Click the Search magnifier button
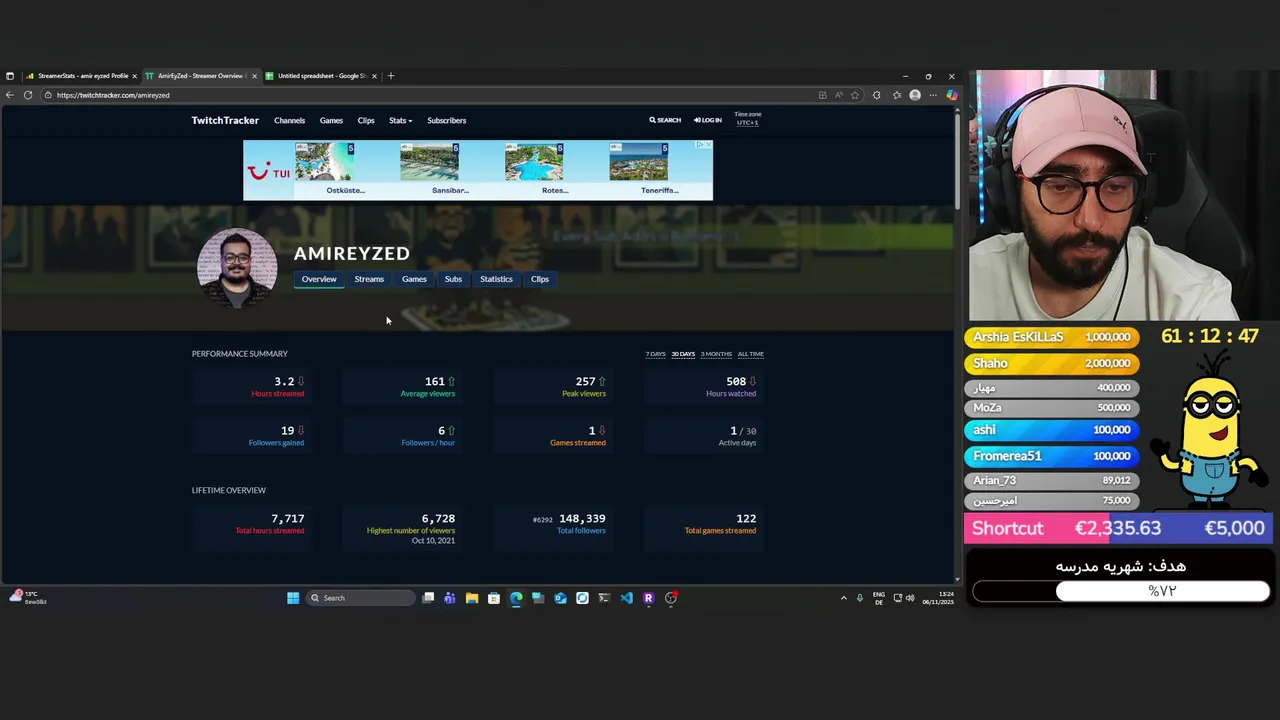The image size is (1280, 720). point(665,120)
